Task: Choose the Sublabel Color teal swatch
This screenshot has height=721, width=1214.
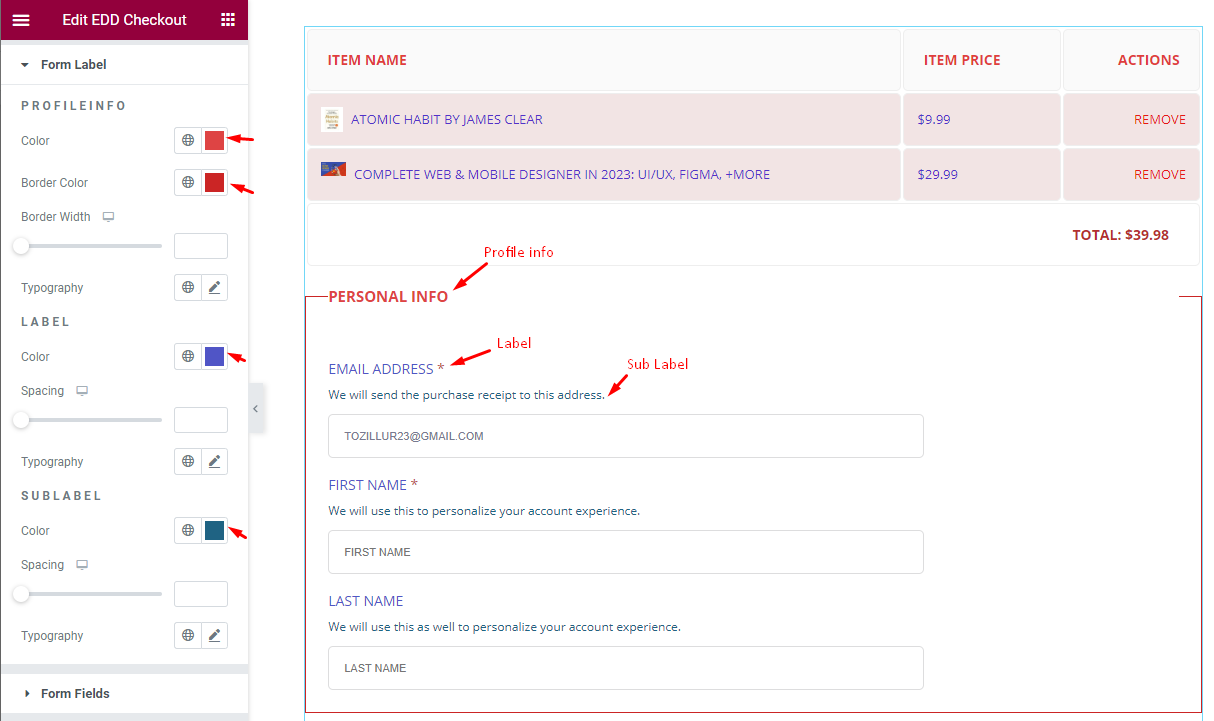Action: pyautogui.click(x=214, y=530)
